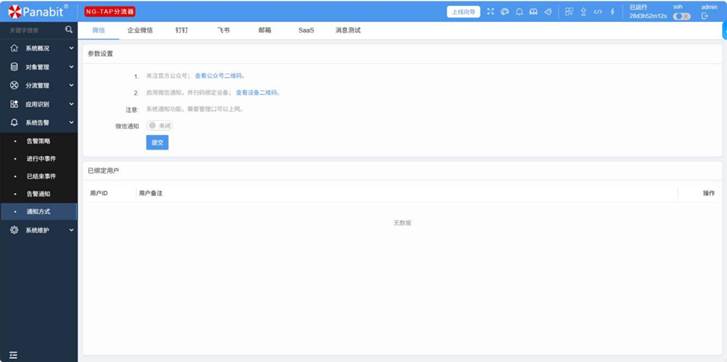Toggle the ssh switch in header
727x362 pixels.
point(682,16)
